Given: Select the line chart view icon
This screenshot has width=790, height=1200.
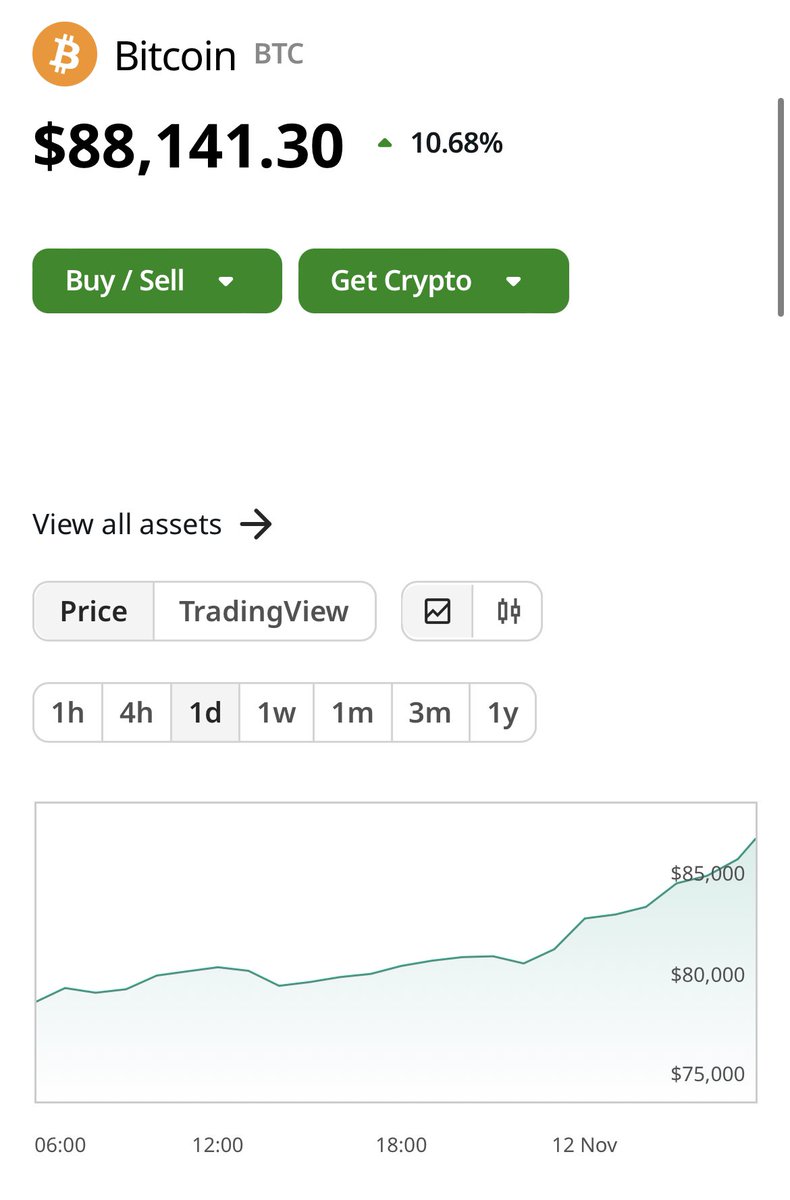Looking at the screenshot, I should (x=437, y=611).
